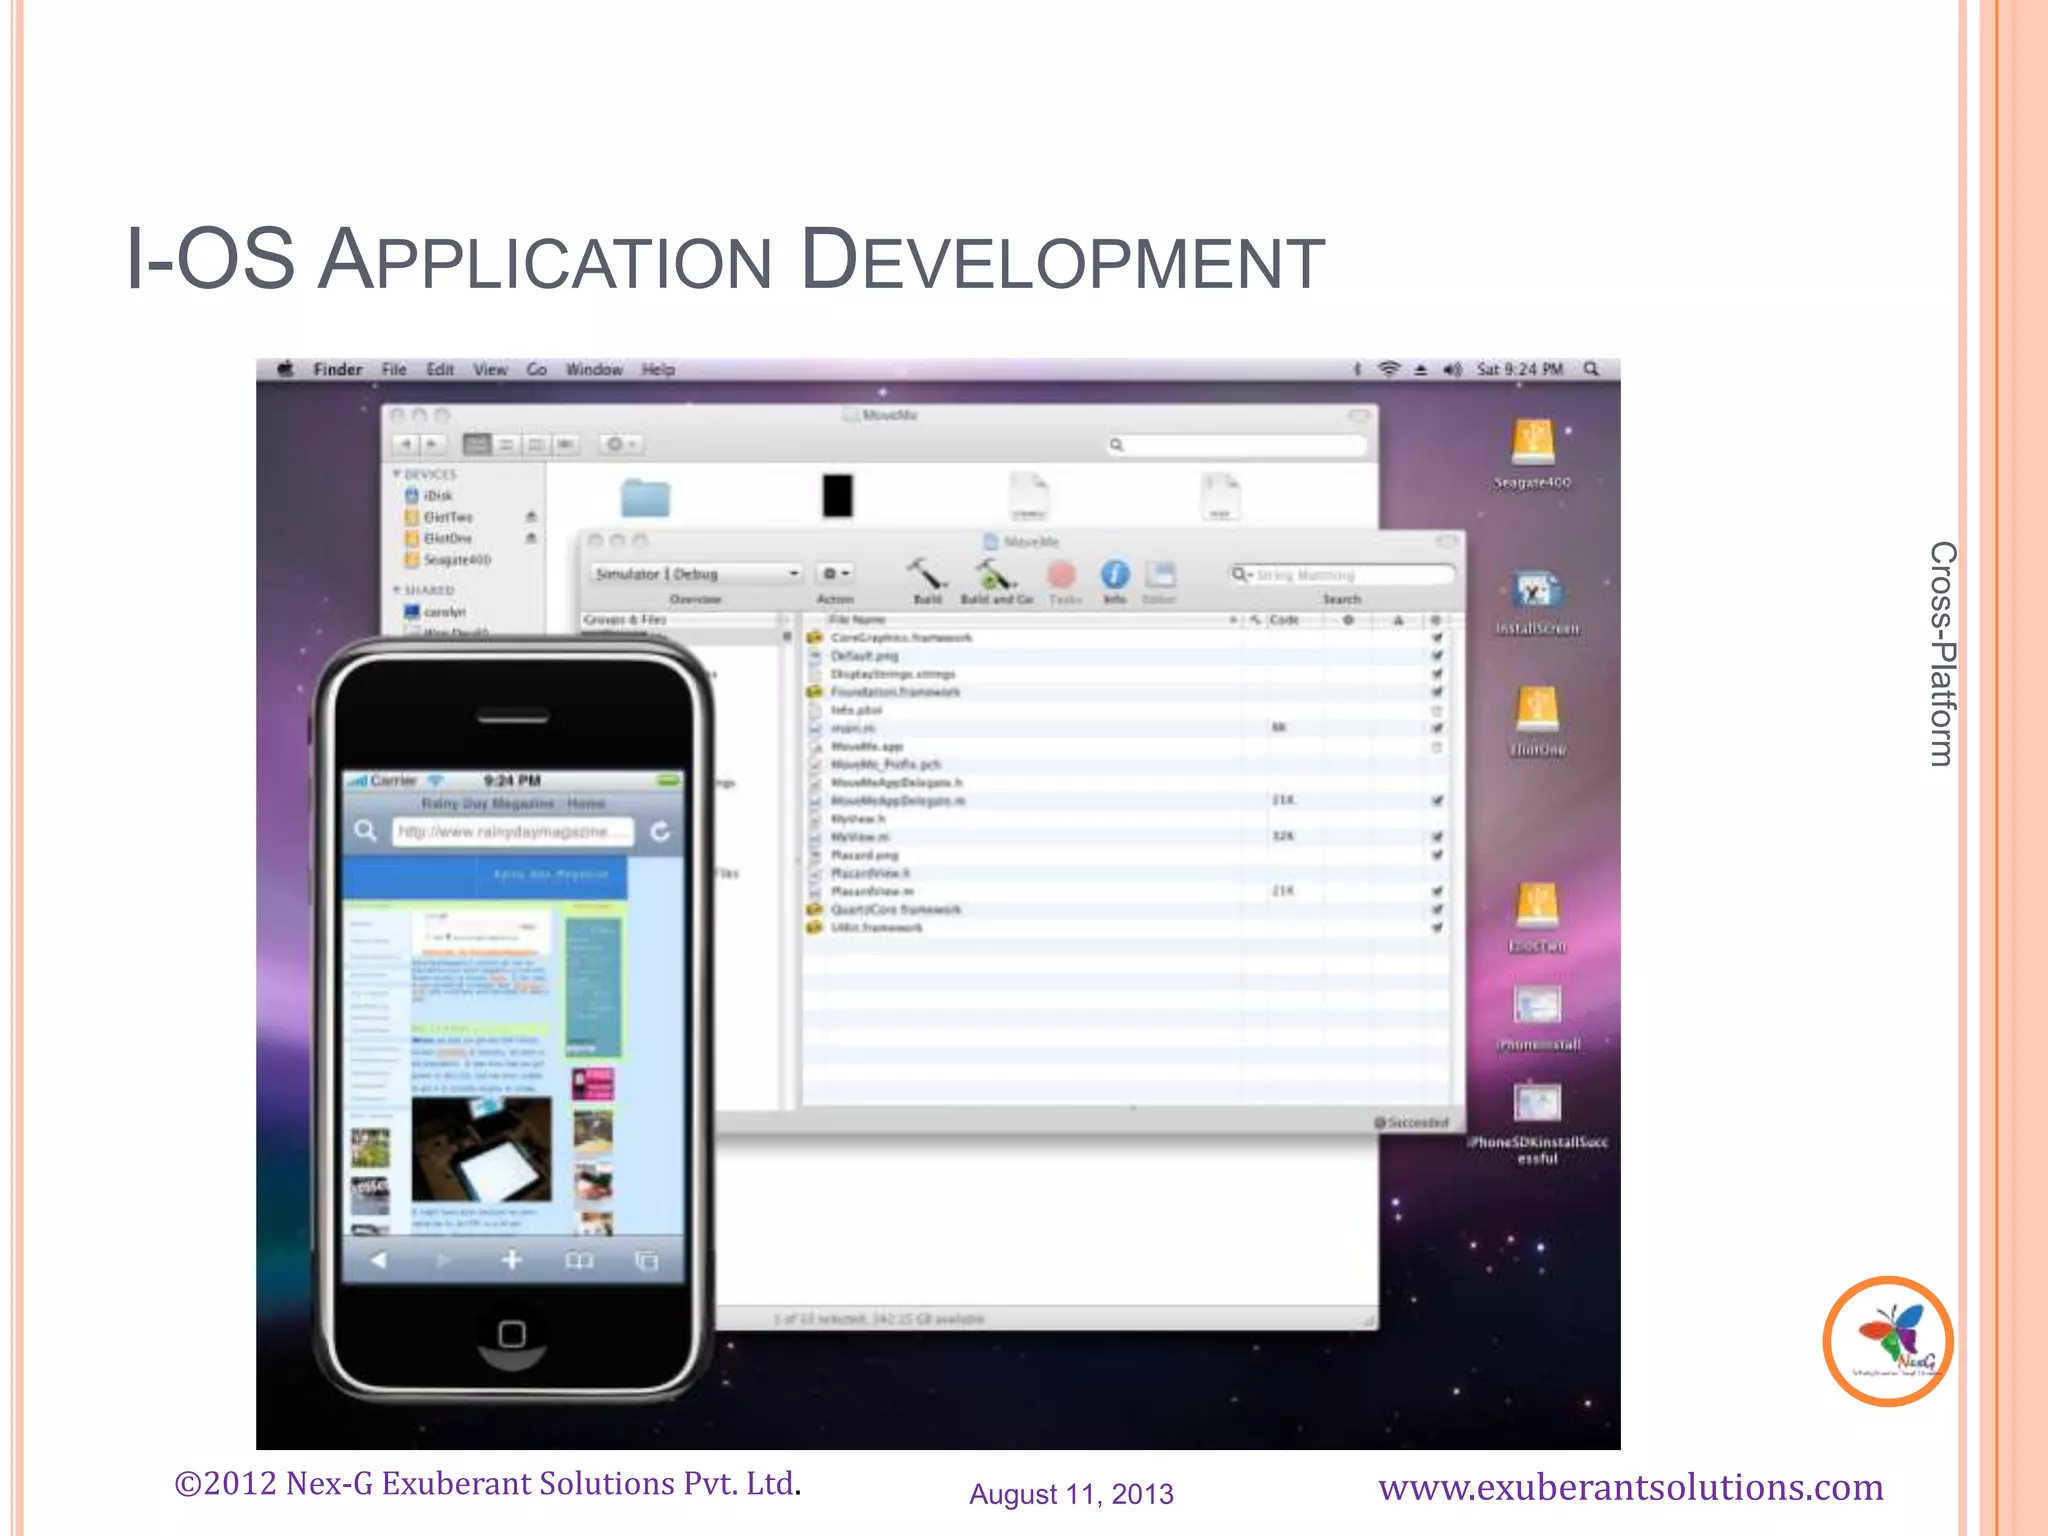Select the InstallScreen desktop file icon

click(x=1537, y=590)
